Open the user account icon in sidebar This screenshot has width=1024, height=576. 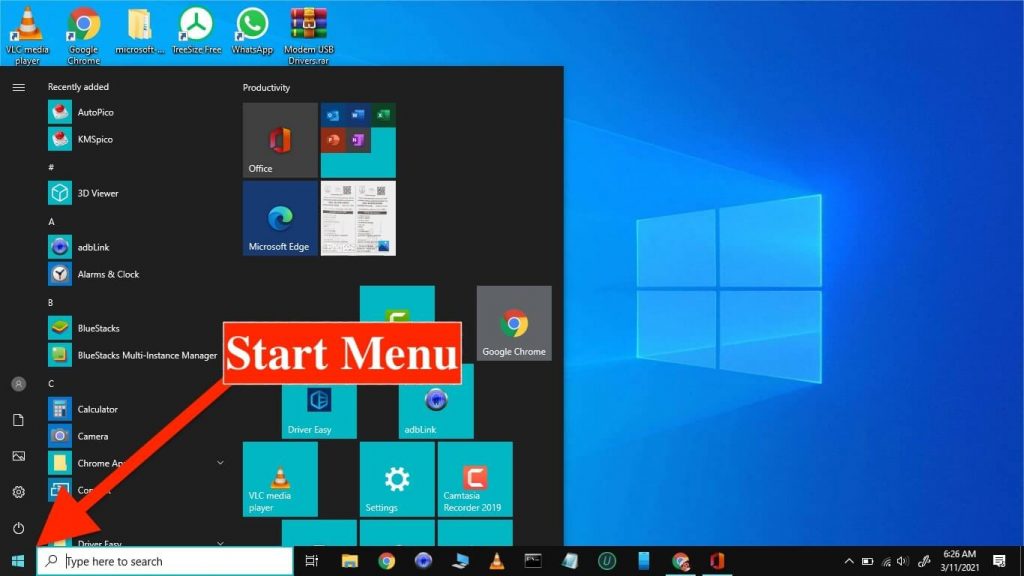(x=18, y=384)
